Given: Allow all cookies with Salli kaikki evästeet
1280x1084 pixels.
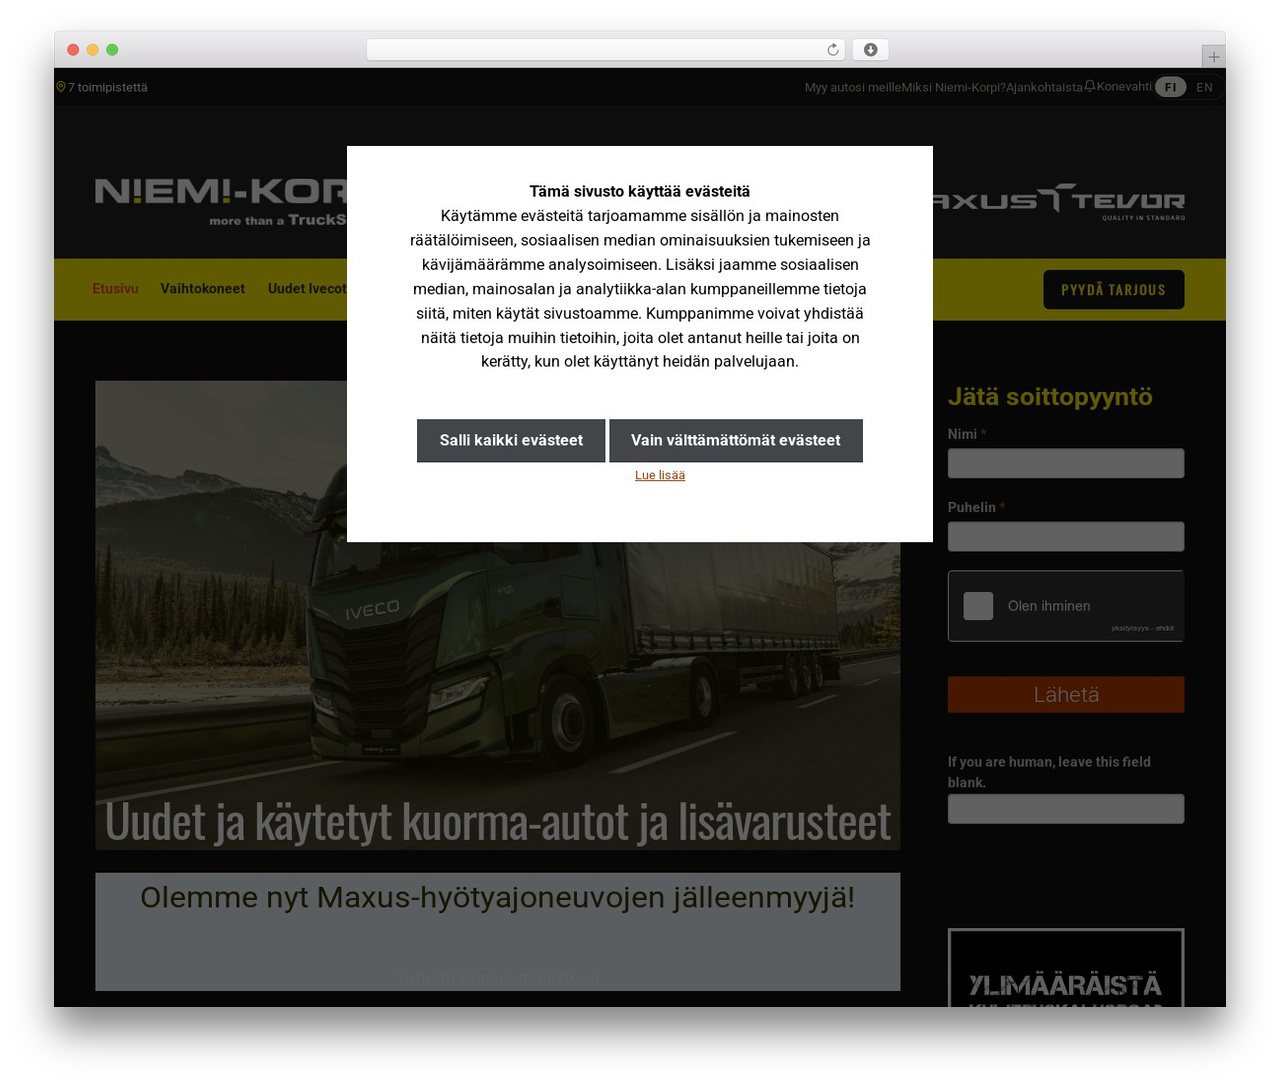Looking at the screenshot, I should click(511, 441).
